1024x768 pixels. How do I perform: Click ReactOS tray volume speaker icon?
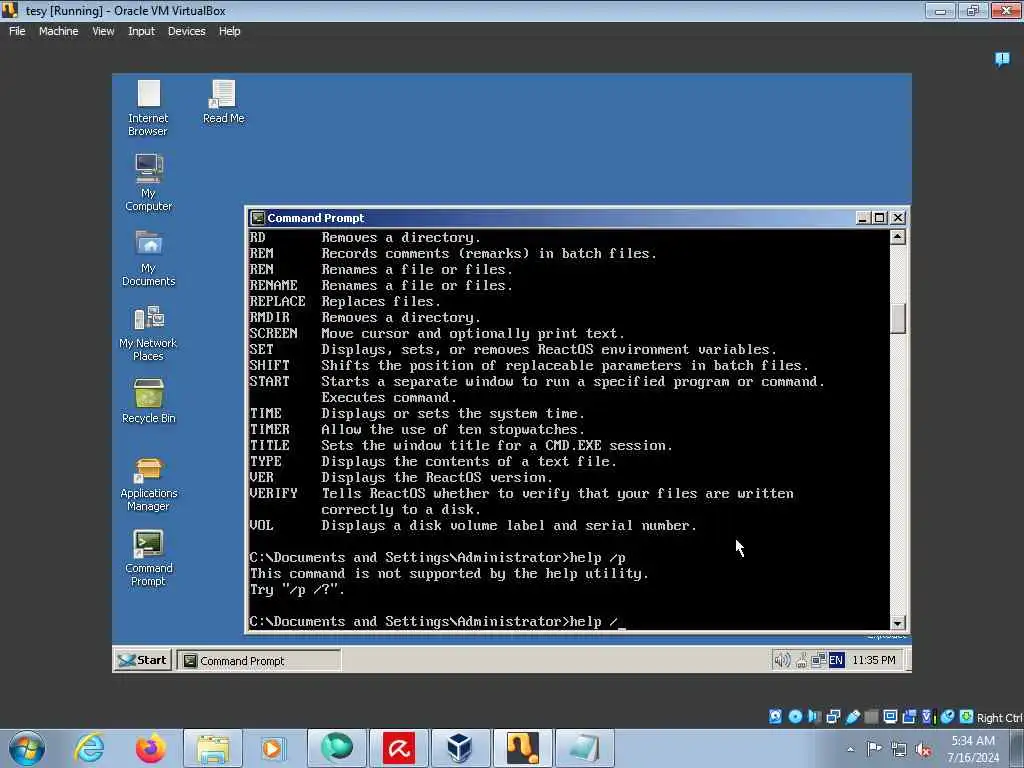click(781, 660)
